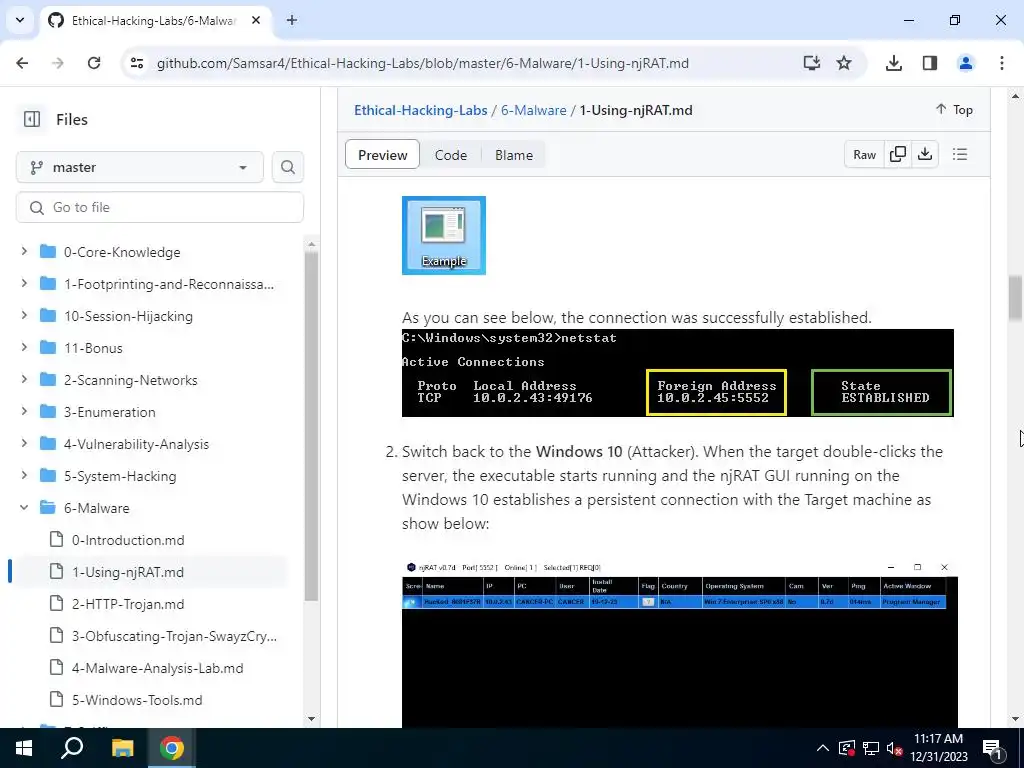
Task: Copy raw file contents icon
Action: point(898,154)
